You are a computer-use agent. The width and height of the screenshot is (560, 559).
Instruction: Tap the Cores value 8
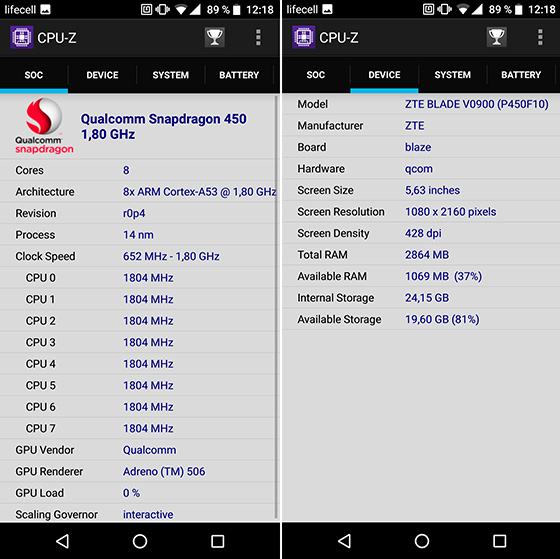126,170
